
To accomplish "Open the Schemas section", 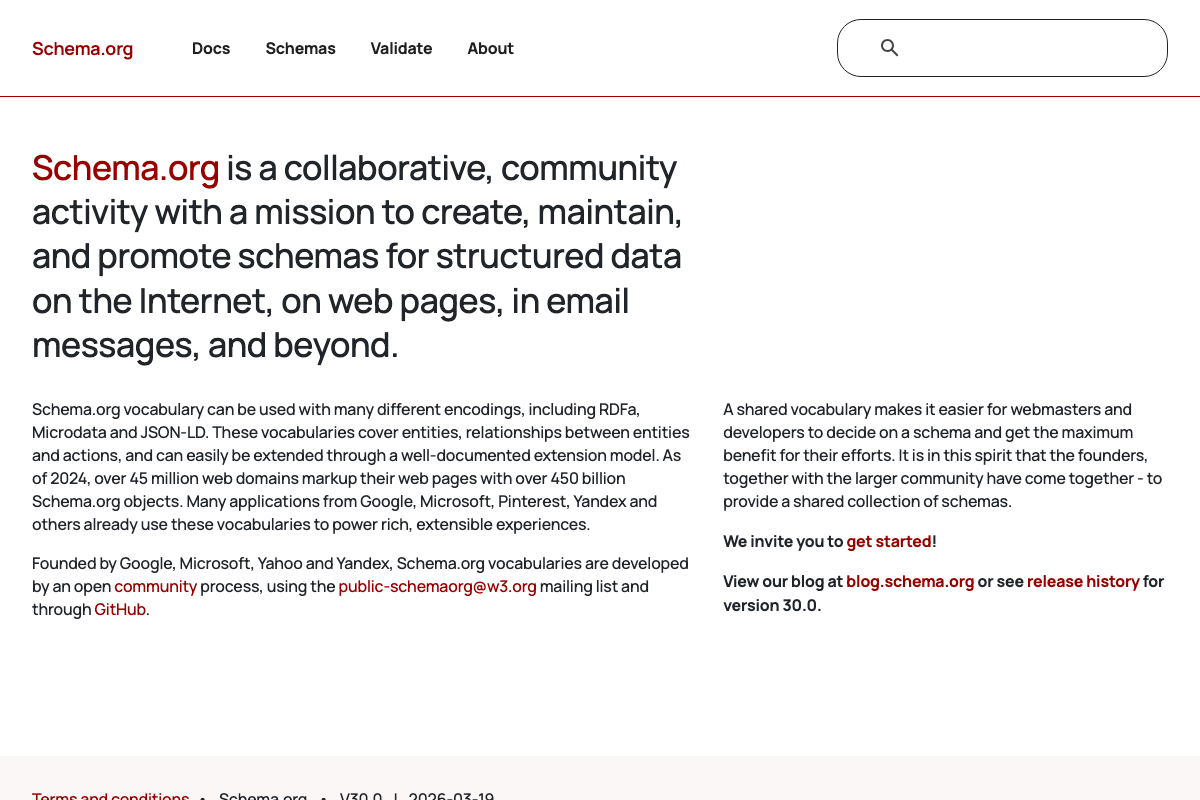I will (x=300, y=48).
